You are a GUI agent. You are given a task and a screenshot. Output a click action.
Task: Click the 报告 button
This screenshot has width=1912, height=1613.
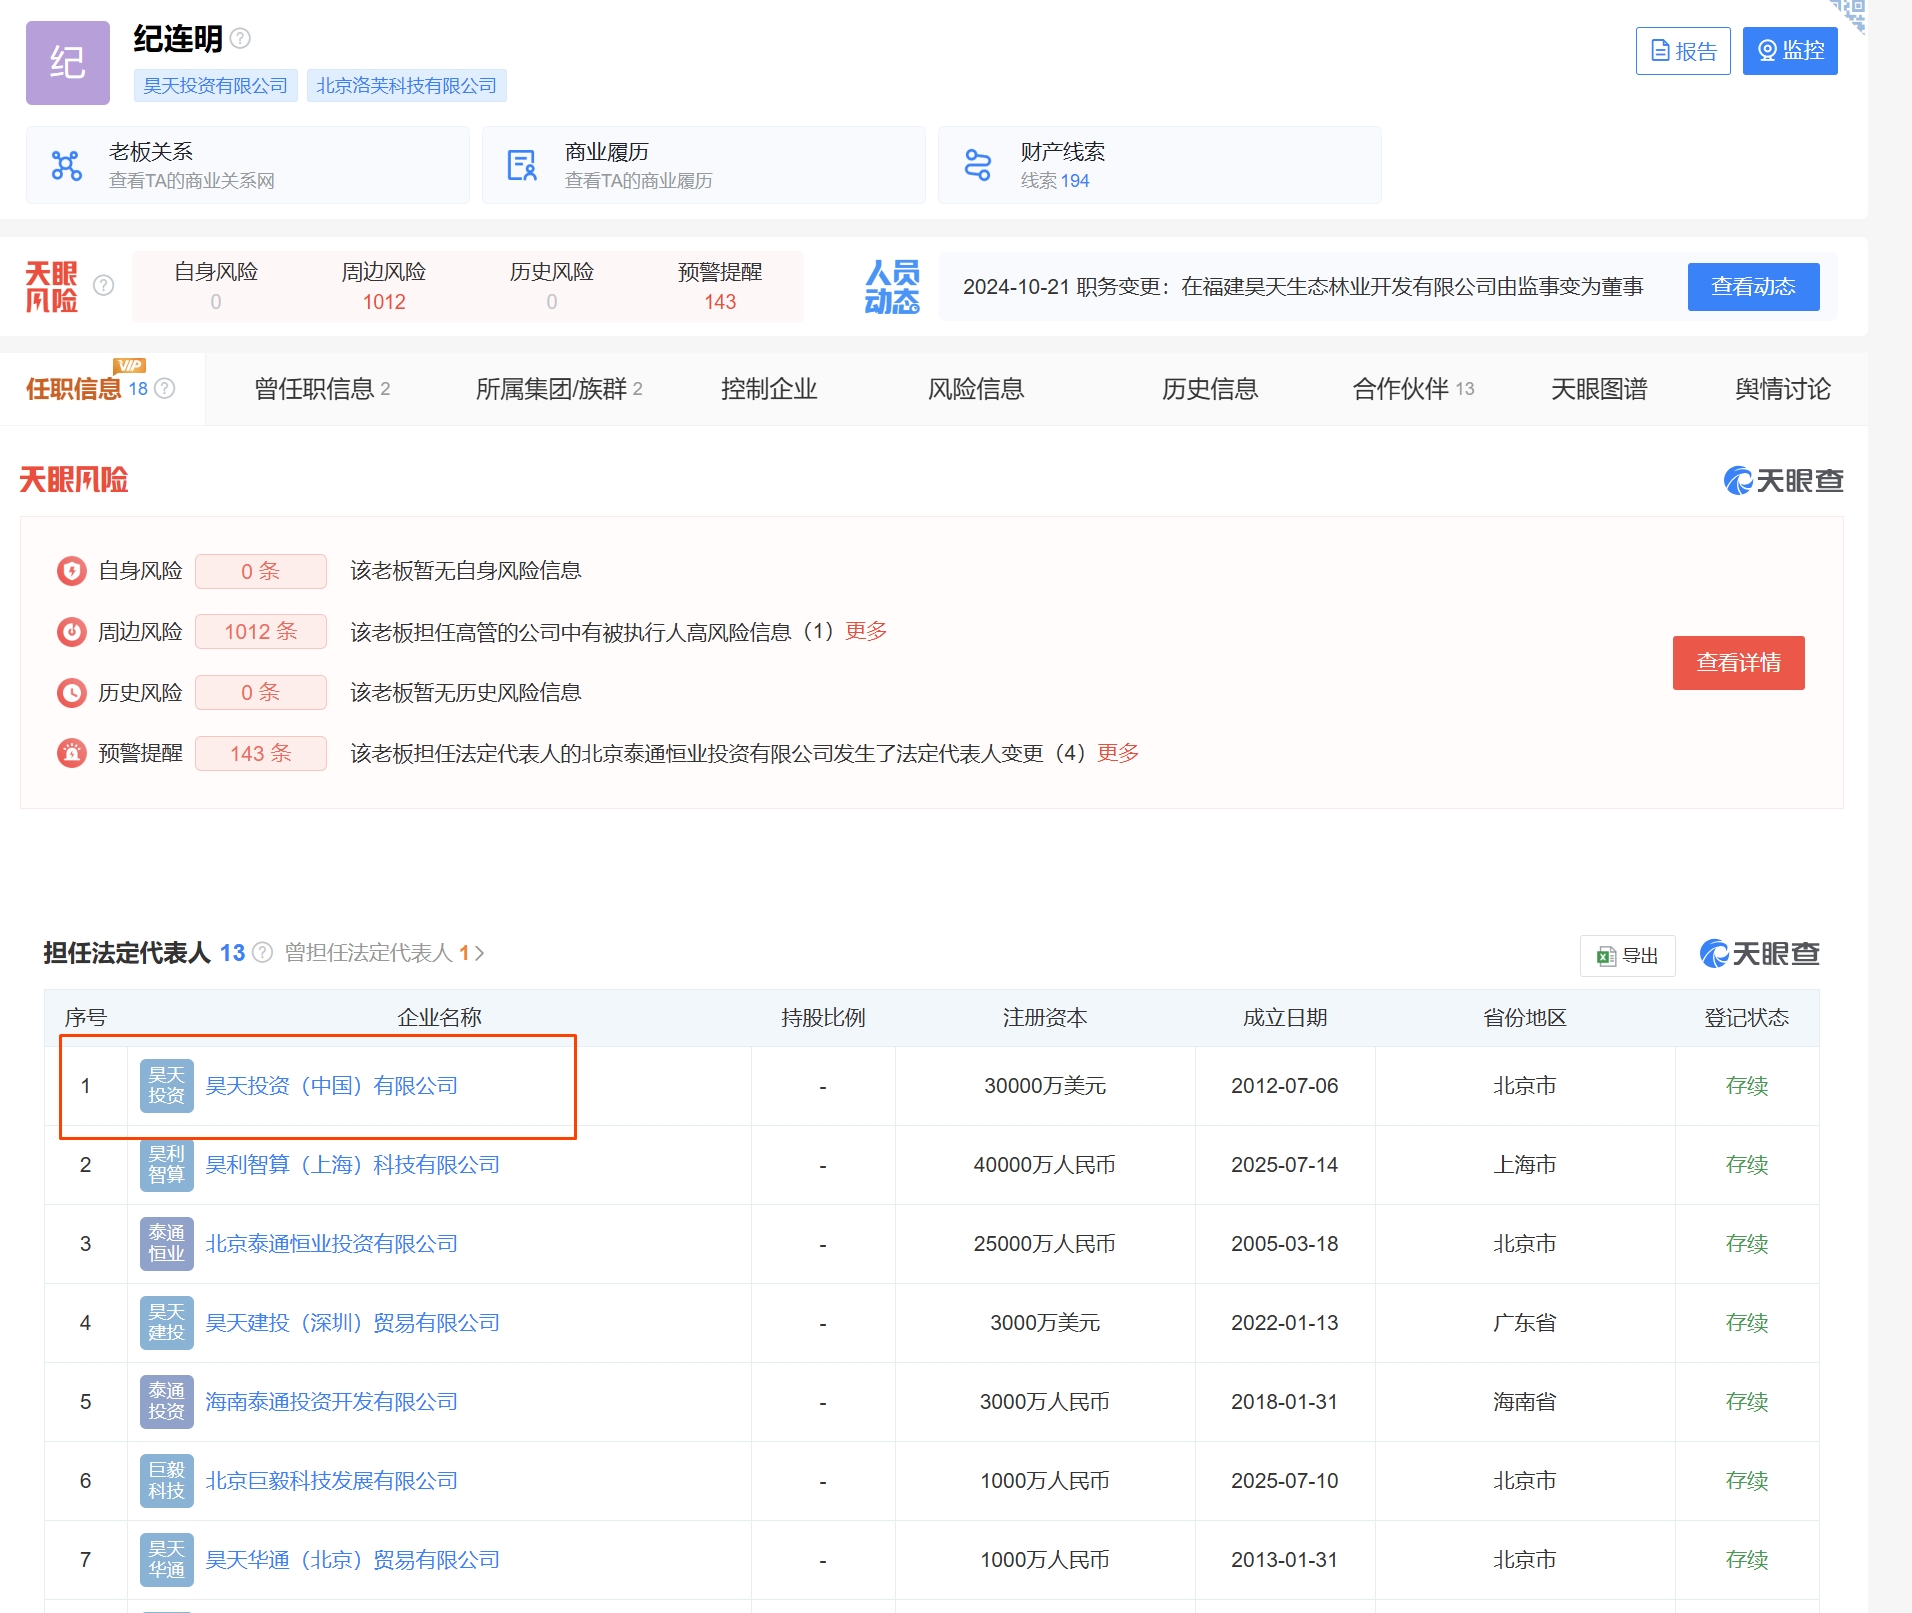[x=1683, y=51]
